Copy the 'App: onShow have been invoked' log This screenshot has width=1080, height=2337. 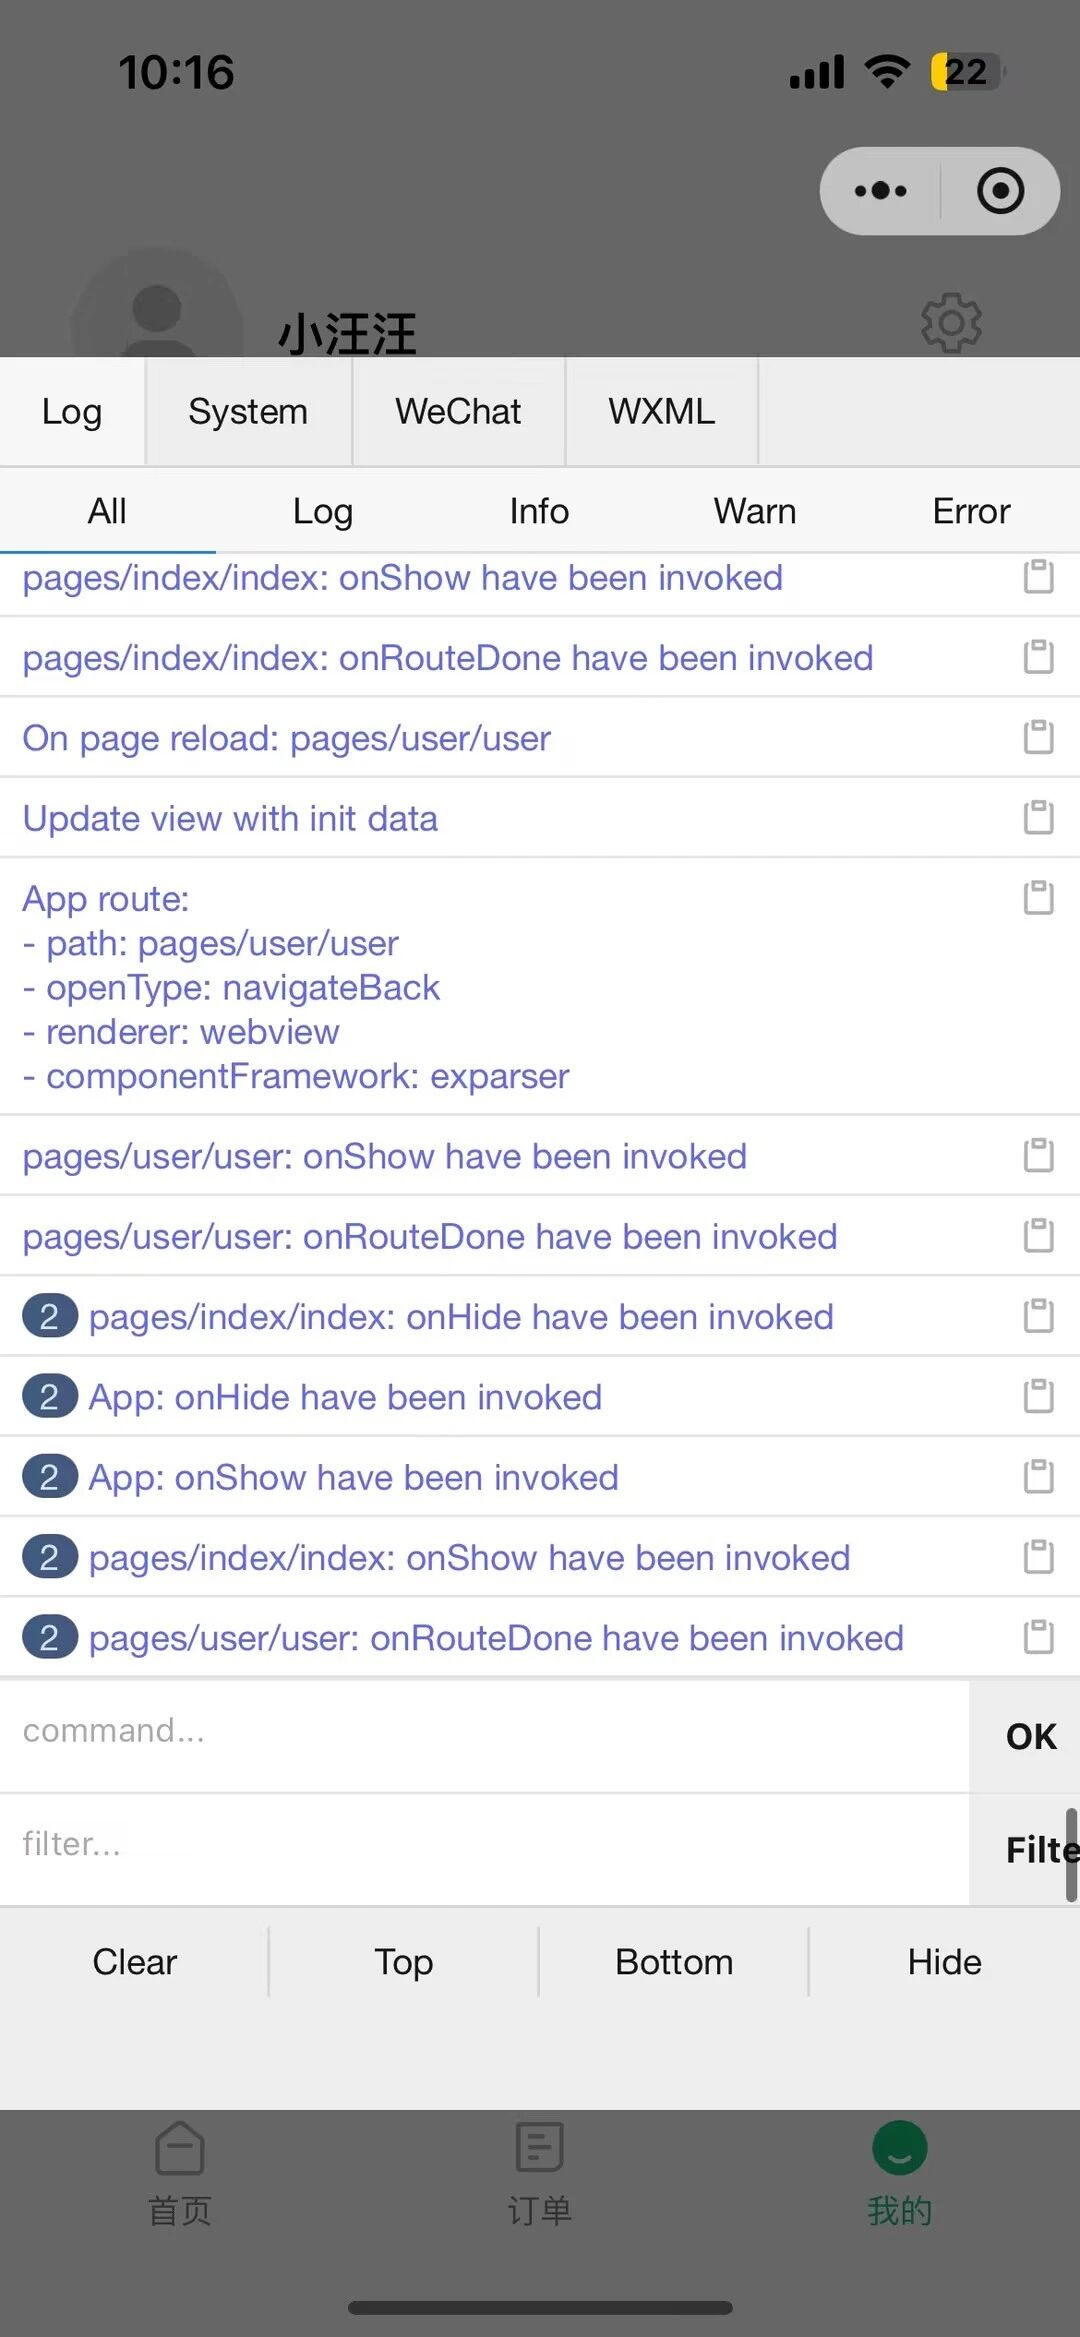[1038, 1476]
